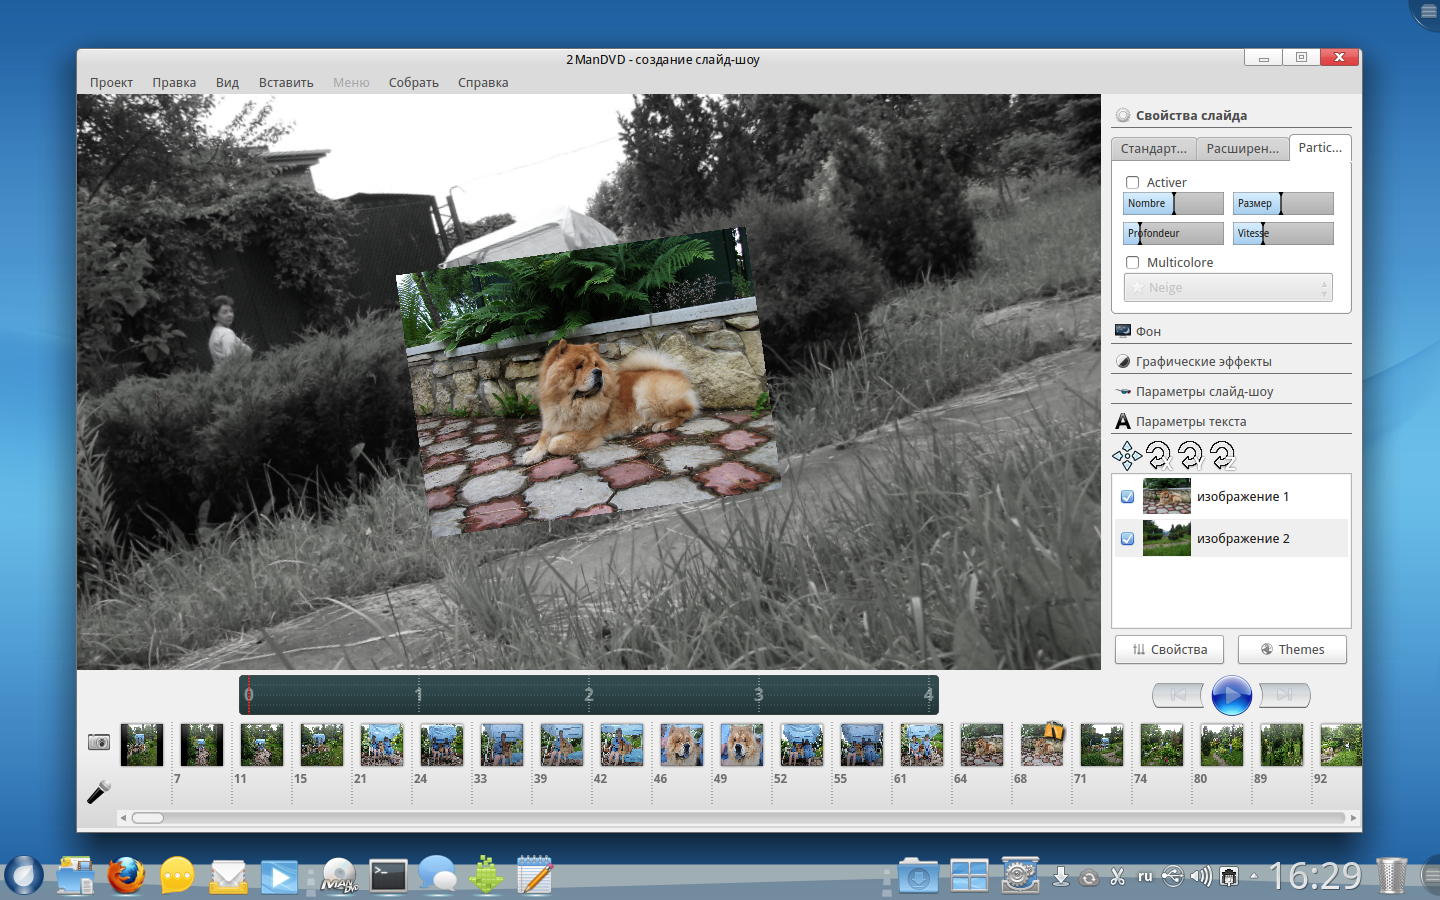
Task: Open Firefox from the taskbar
Action: (x=126, y=876)
